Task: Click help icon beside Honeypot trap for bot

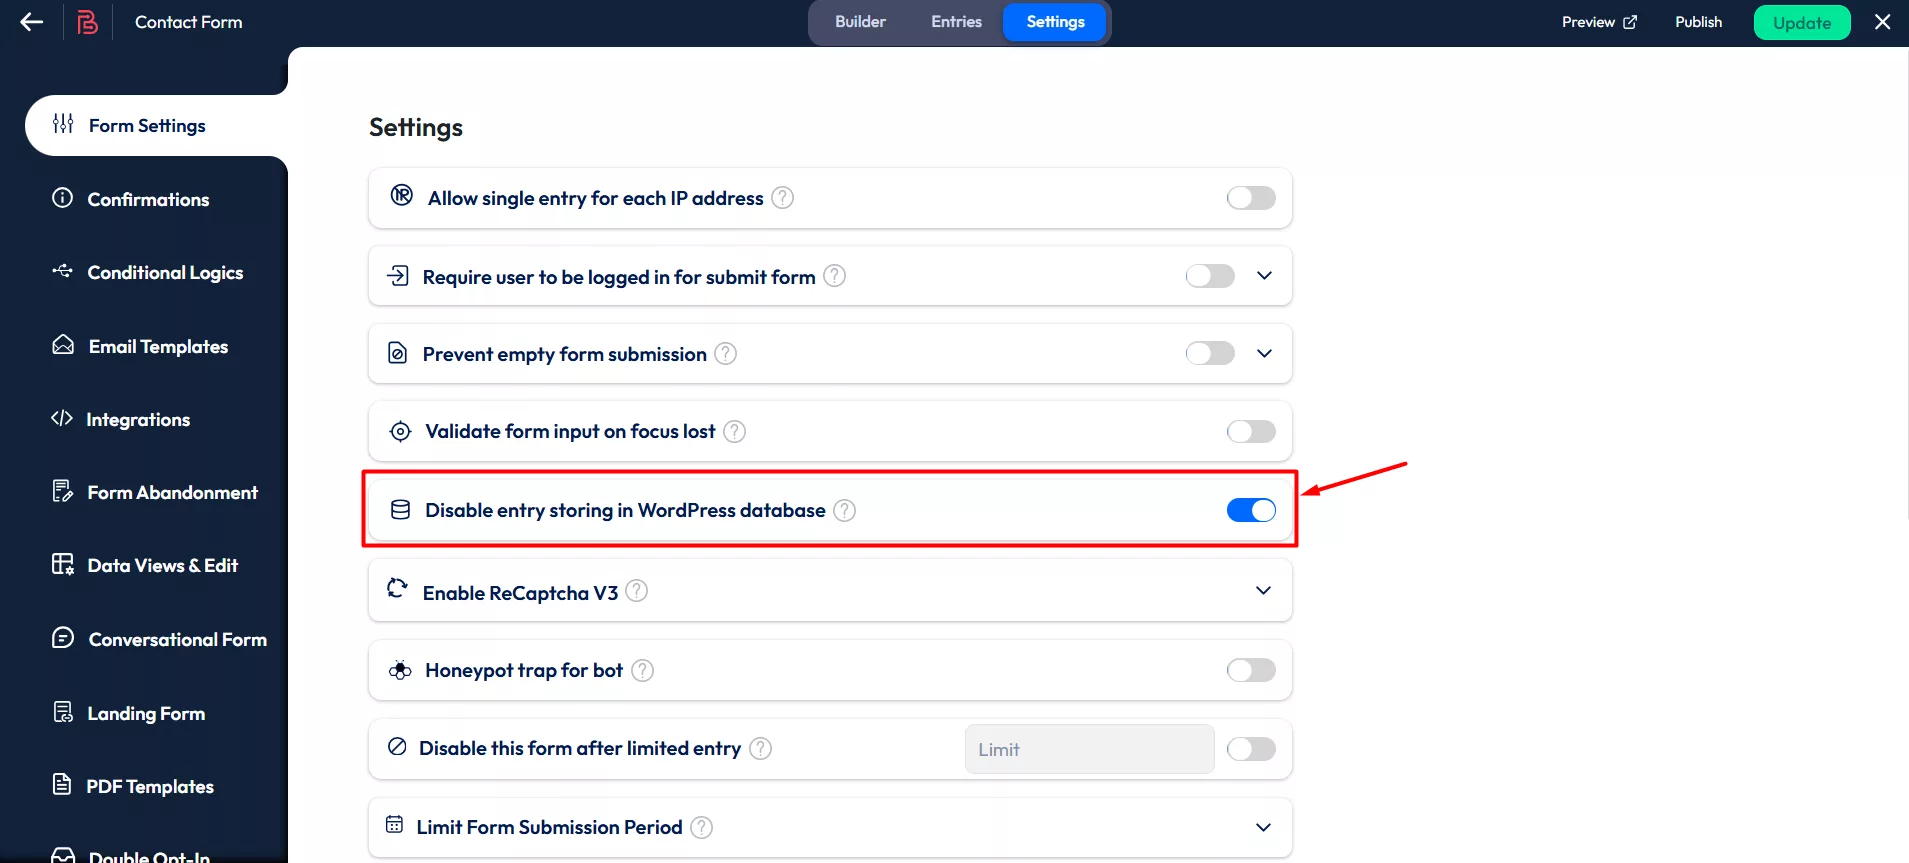Action: (643, 670)
